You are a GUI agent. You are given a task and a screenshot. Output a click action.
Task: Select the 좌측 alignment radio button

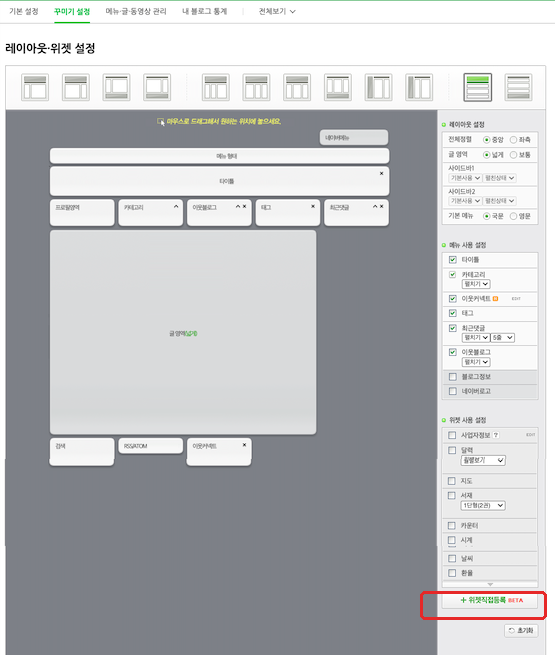point(513,140)
